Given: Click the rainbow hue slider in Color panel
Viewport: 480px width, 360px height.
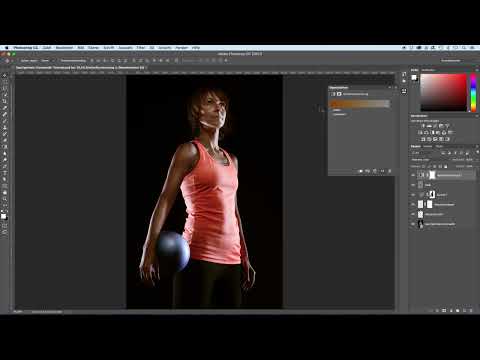Looking at the screenshot, I should pos(473,93).
